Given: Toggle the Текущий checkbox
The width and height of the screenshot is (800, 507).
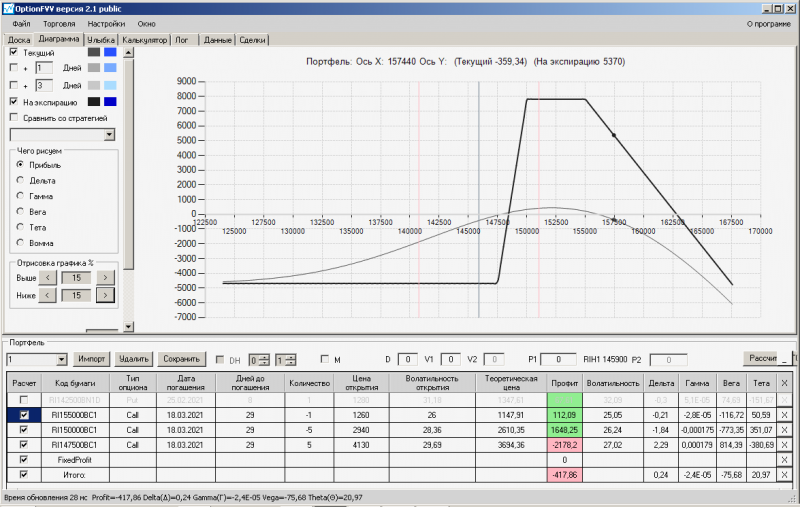Looking at the screenshot, I should [14, 52].
